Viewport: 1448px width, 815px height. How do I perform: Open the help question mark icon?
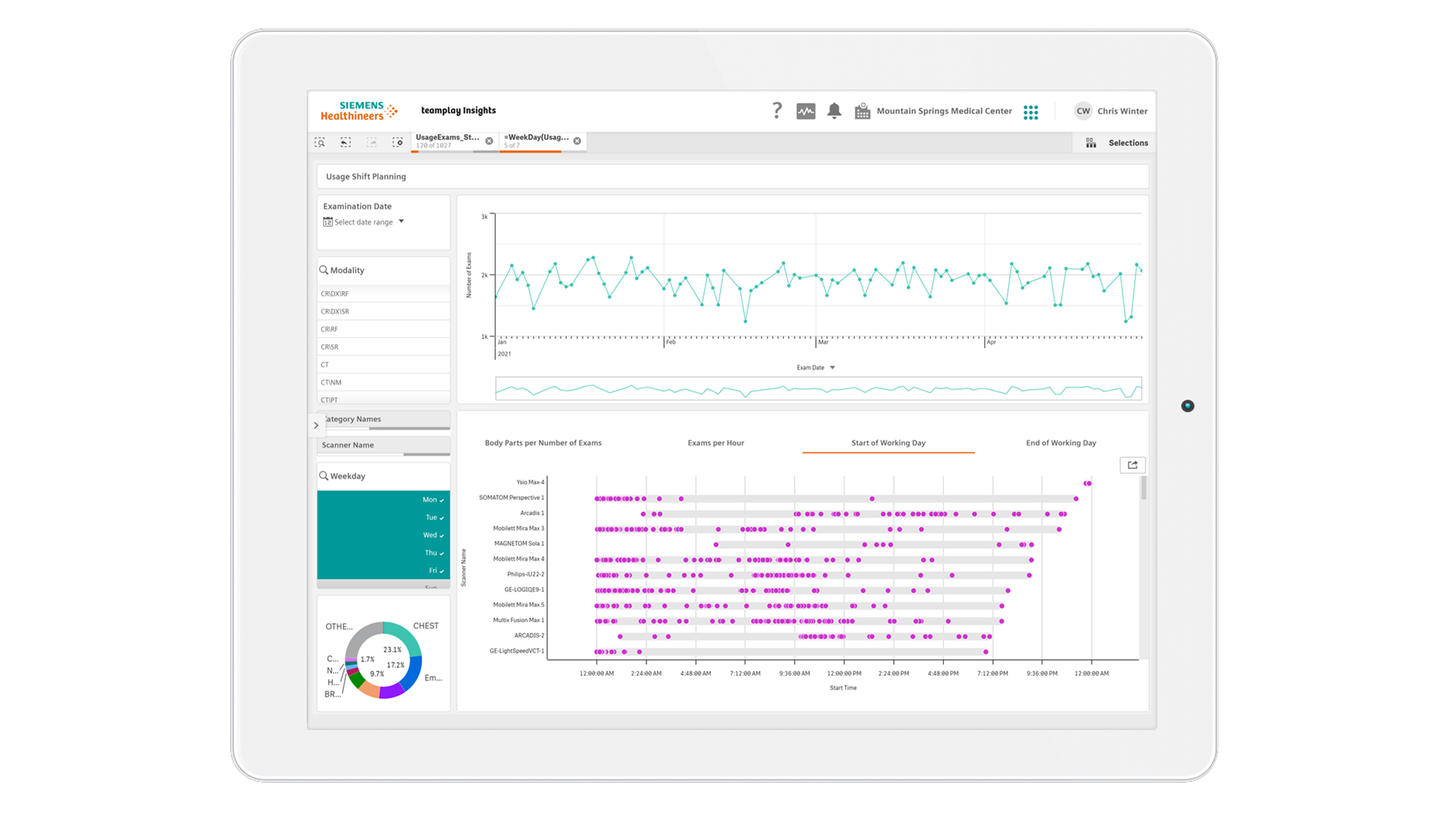777,111
